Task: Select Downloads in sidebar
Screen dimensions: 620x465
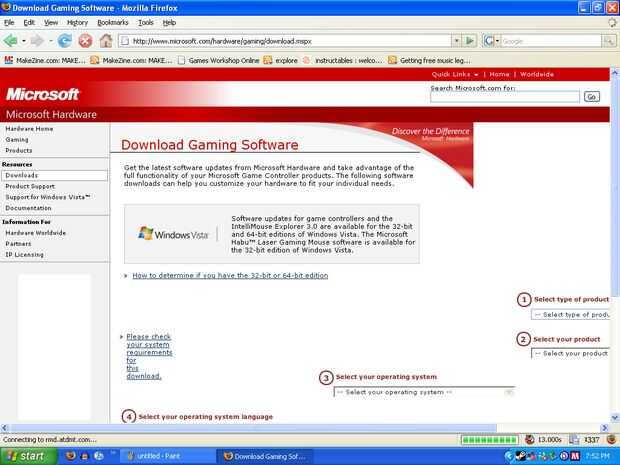Action: [54, 176]
